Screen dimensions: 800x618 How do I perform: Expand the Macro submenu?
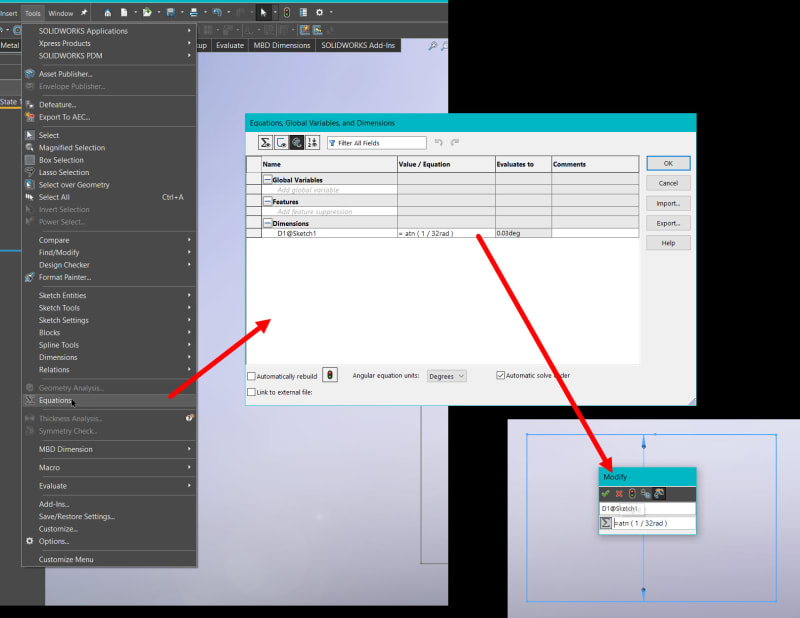pyautogui.click(x=109, y=467)
